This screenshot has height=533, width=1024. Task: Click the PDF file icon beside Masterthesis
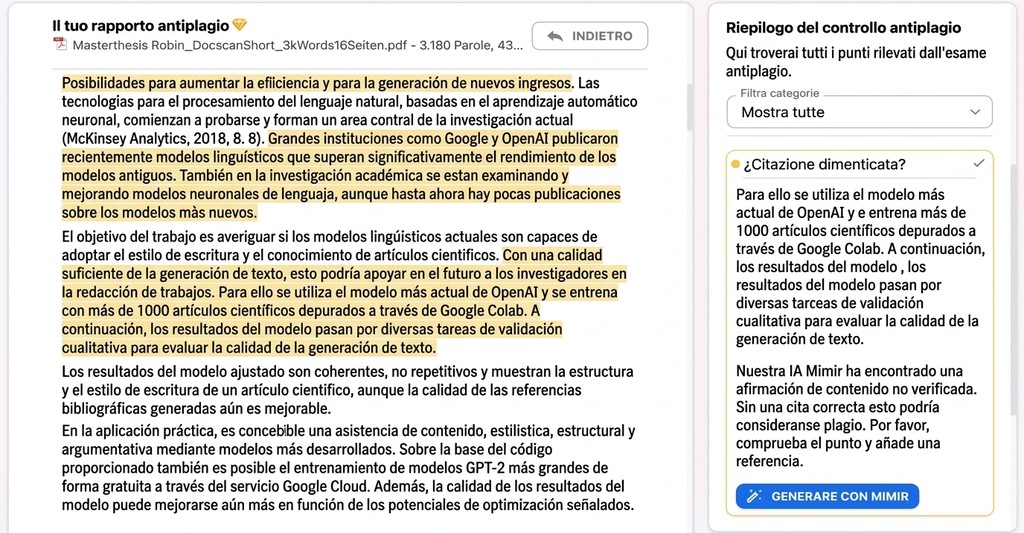coord(60,44)
